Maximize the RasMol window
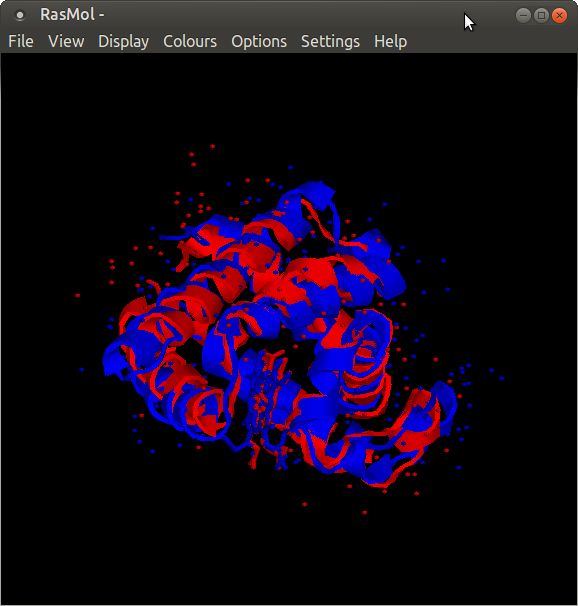Viewport: 578px width, 606px height. pos(541,15)
